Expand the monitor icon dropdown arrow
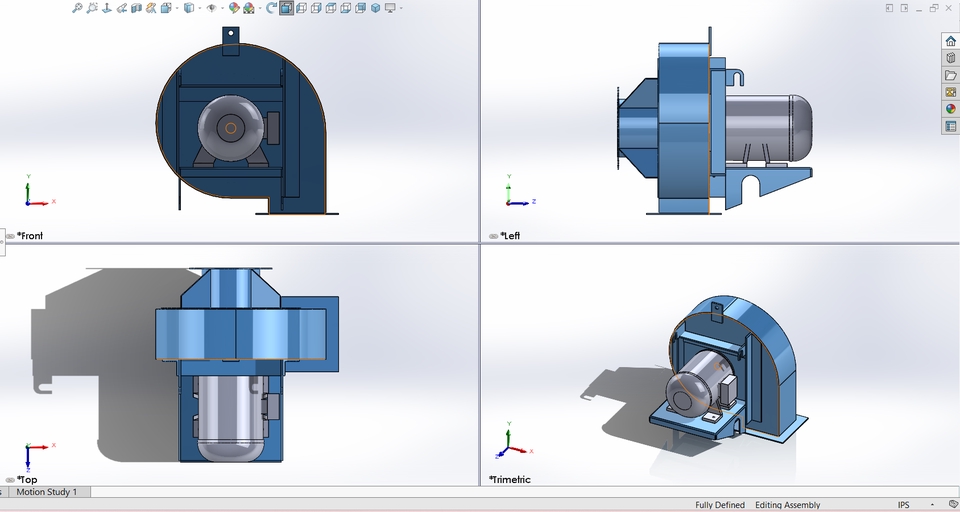The image size is (960, 512). click(401, 9)
